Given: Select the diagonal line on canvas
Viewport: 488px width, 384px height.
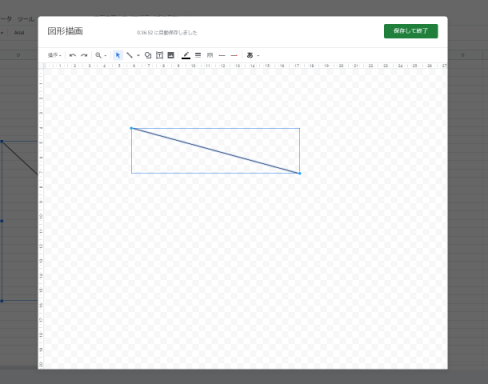Looking at the screenshot, I should click(x=215, y=151).
